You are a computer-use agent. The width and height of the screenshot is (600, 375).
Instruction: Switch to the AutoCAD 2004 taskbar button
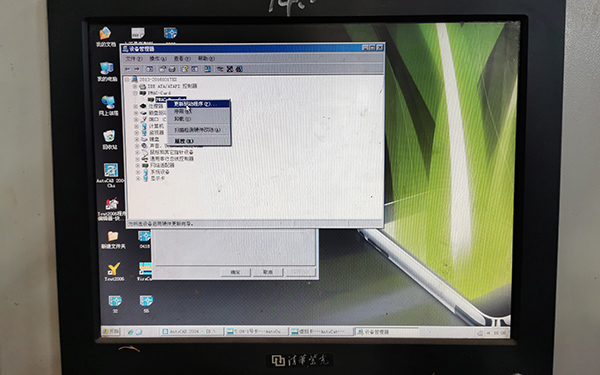191,331
